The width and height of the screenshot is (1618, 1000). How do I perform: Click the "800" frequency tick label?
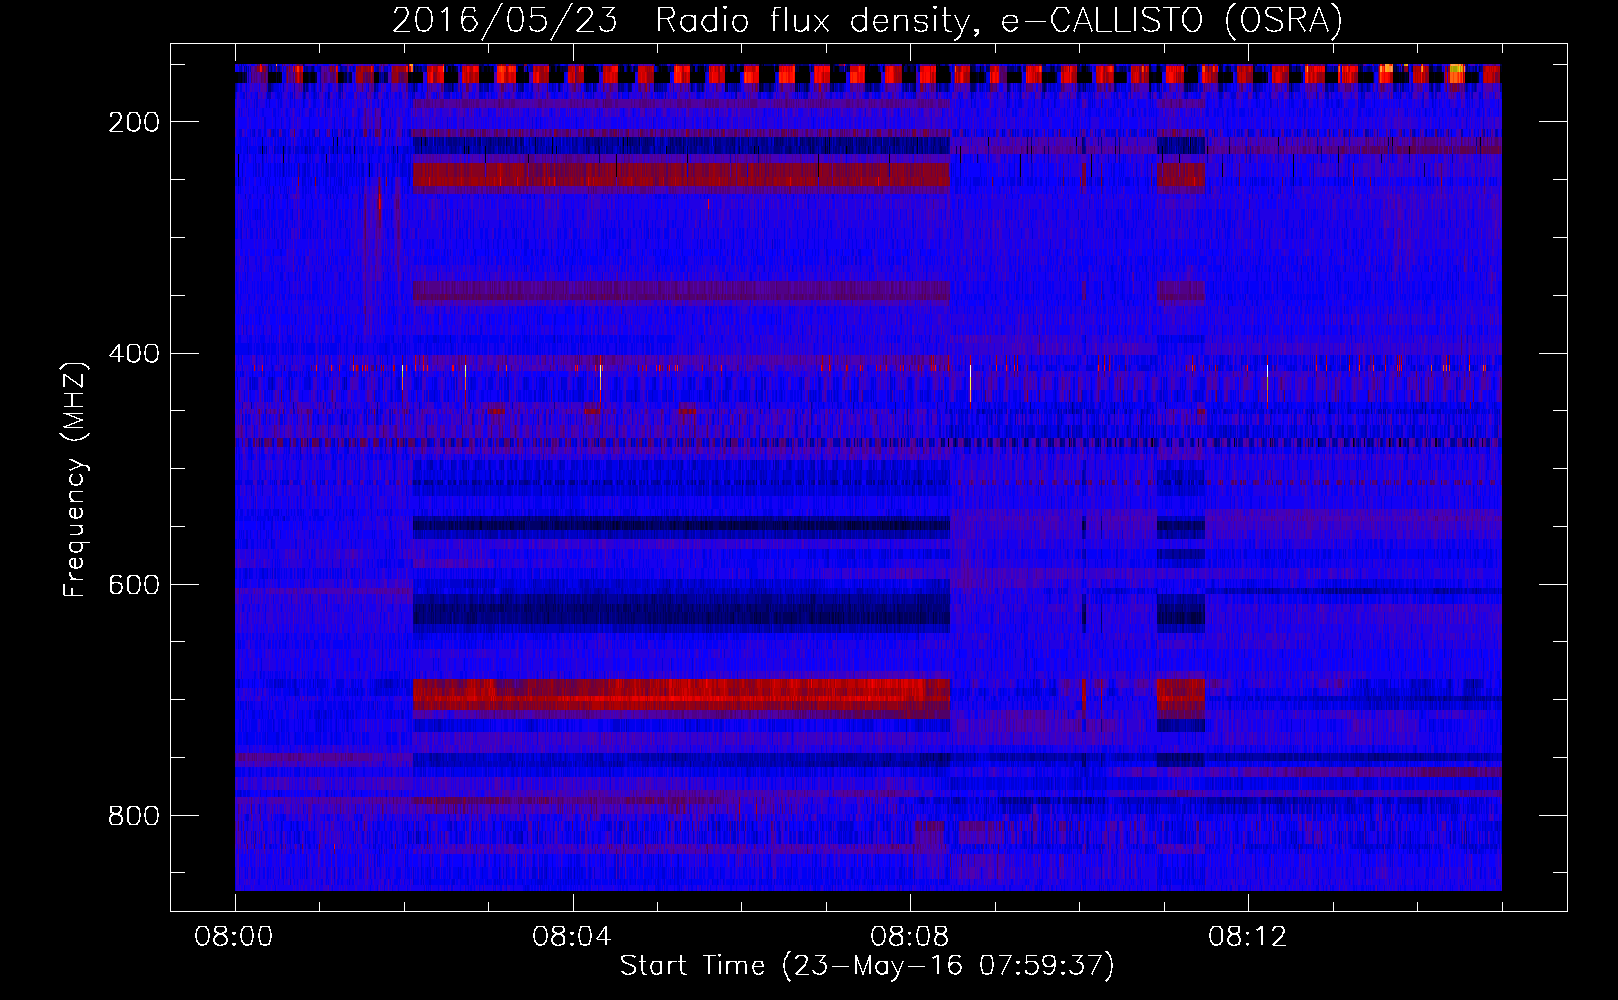133,816
